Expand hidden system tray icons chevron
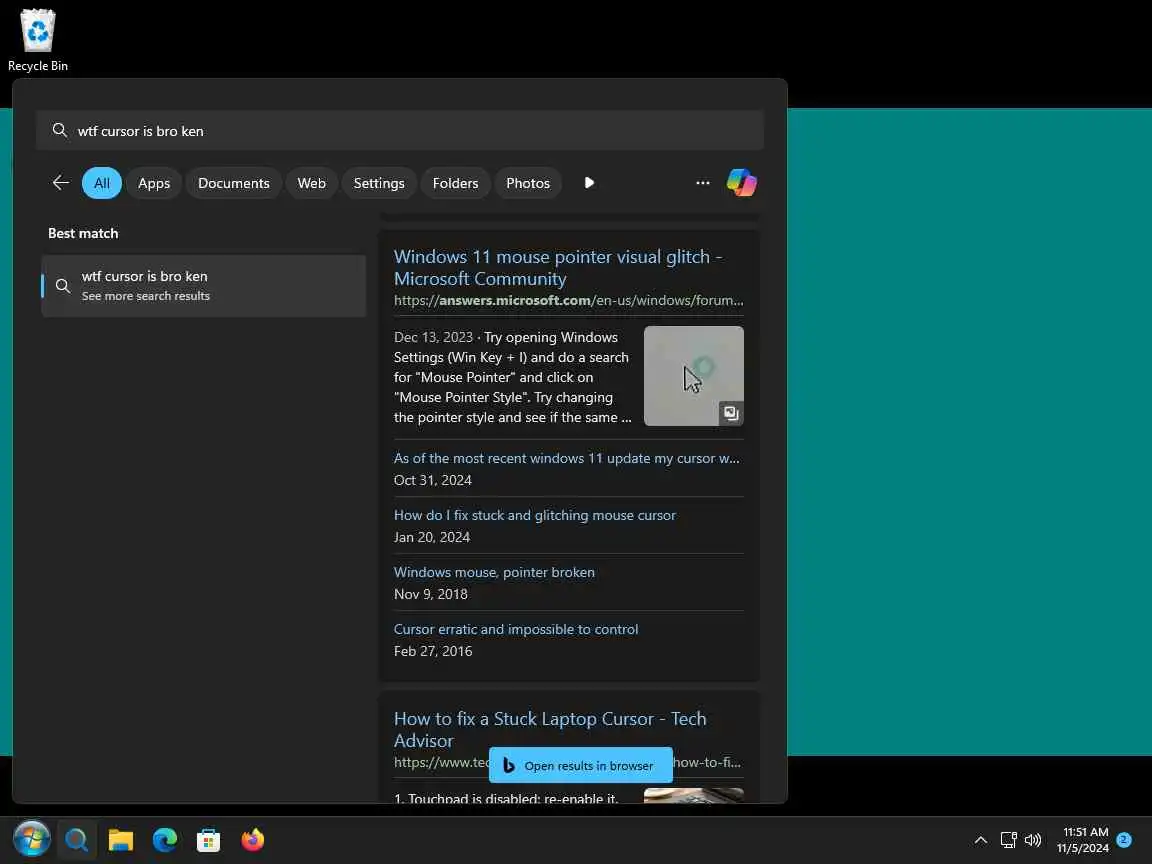1152x864 pixels. coord(981,839)
